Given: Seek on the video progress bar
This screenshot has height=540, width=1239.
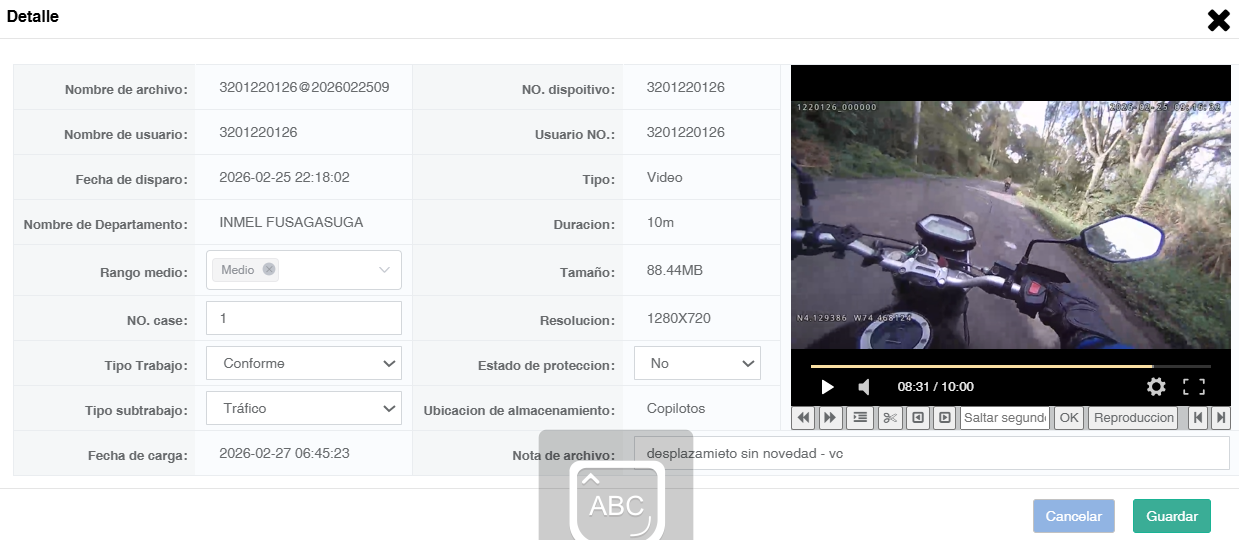Looking at the screenshot, I should (x=1010, y=366).
